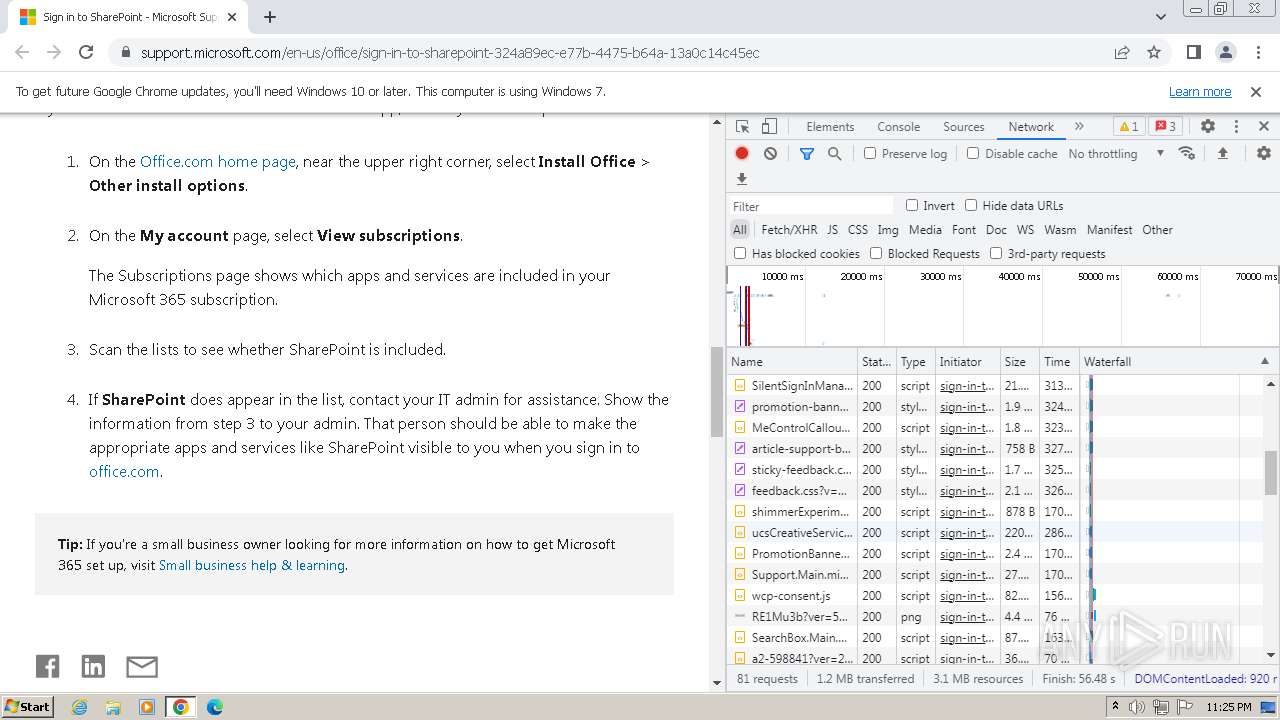Open DevTools settings gear
This screenshot has width=1280, height=720.
tap(1208, 127)
